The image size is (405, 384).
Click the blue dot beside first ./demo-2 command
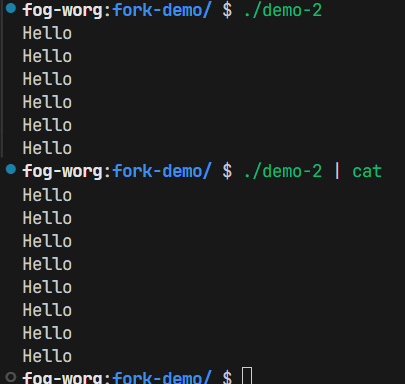tap(11, 8)
